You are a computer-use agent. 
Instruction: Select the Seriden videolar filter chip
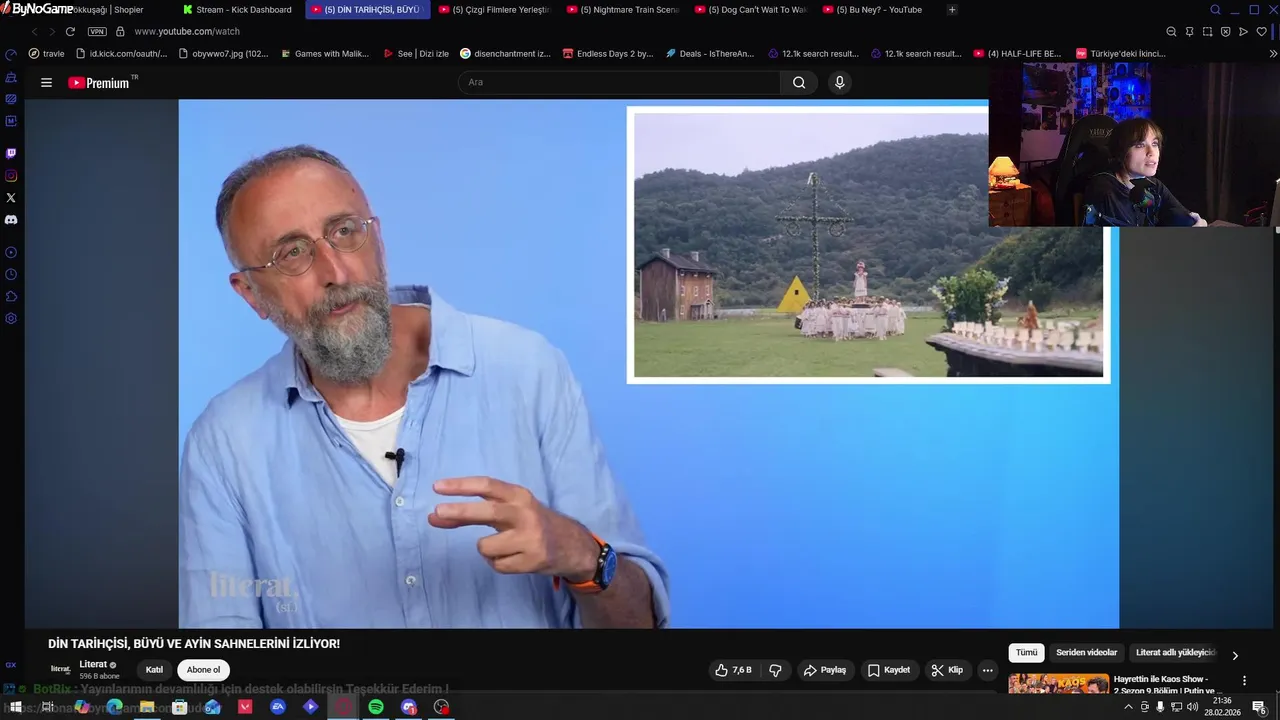tap(1086, 653)
